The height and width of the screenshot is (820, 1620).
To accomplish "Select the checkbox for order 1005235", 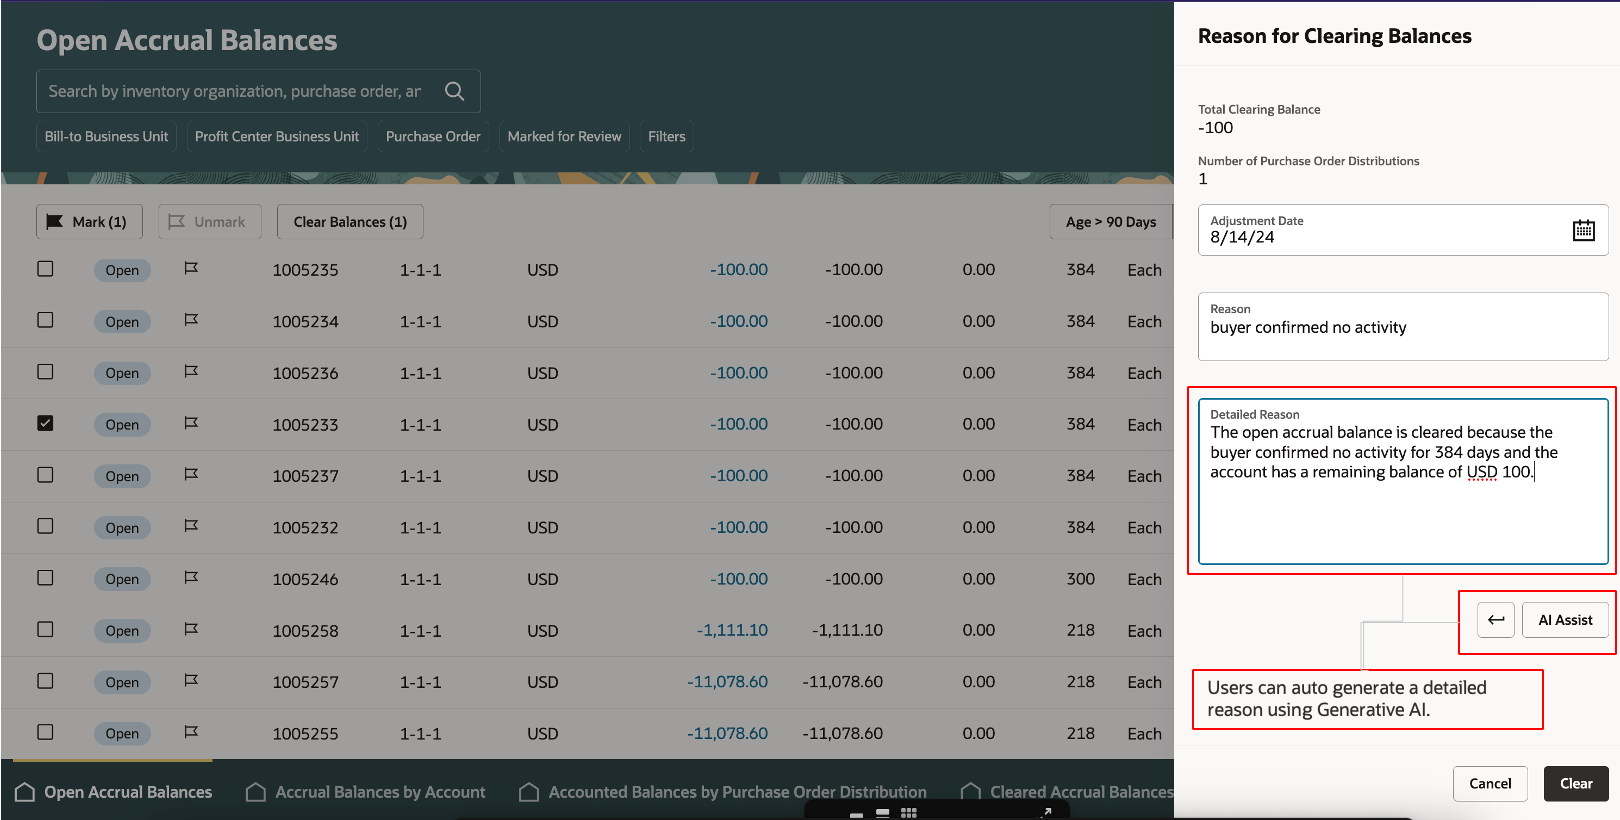I will [x=45, y=269].
